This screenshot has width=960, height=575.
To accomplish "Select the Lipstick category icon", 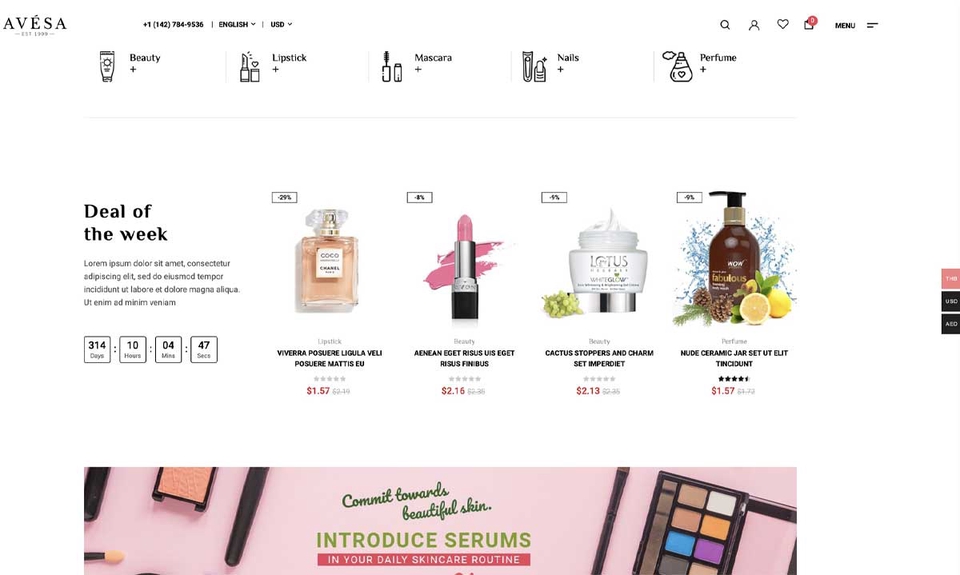I will coord(250,66).
